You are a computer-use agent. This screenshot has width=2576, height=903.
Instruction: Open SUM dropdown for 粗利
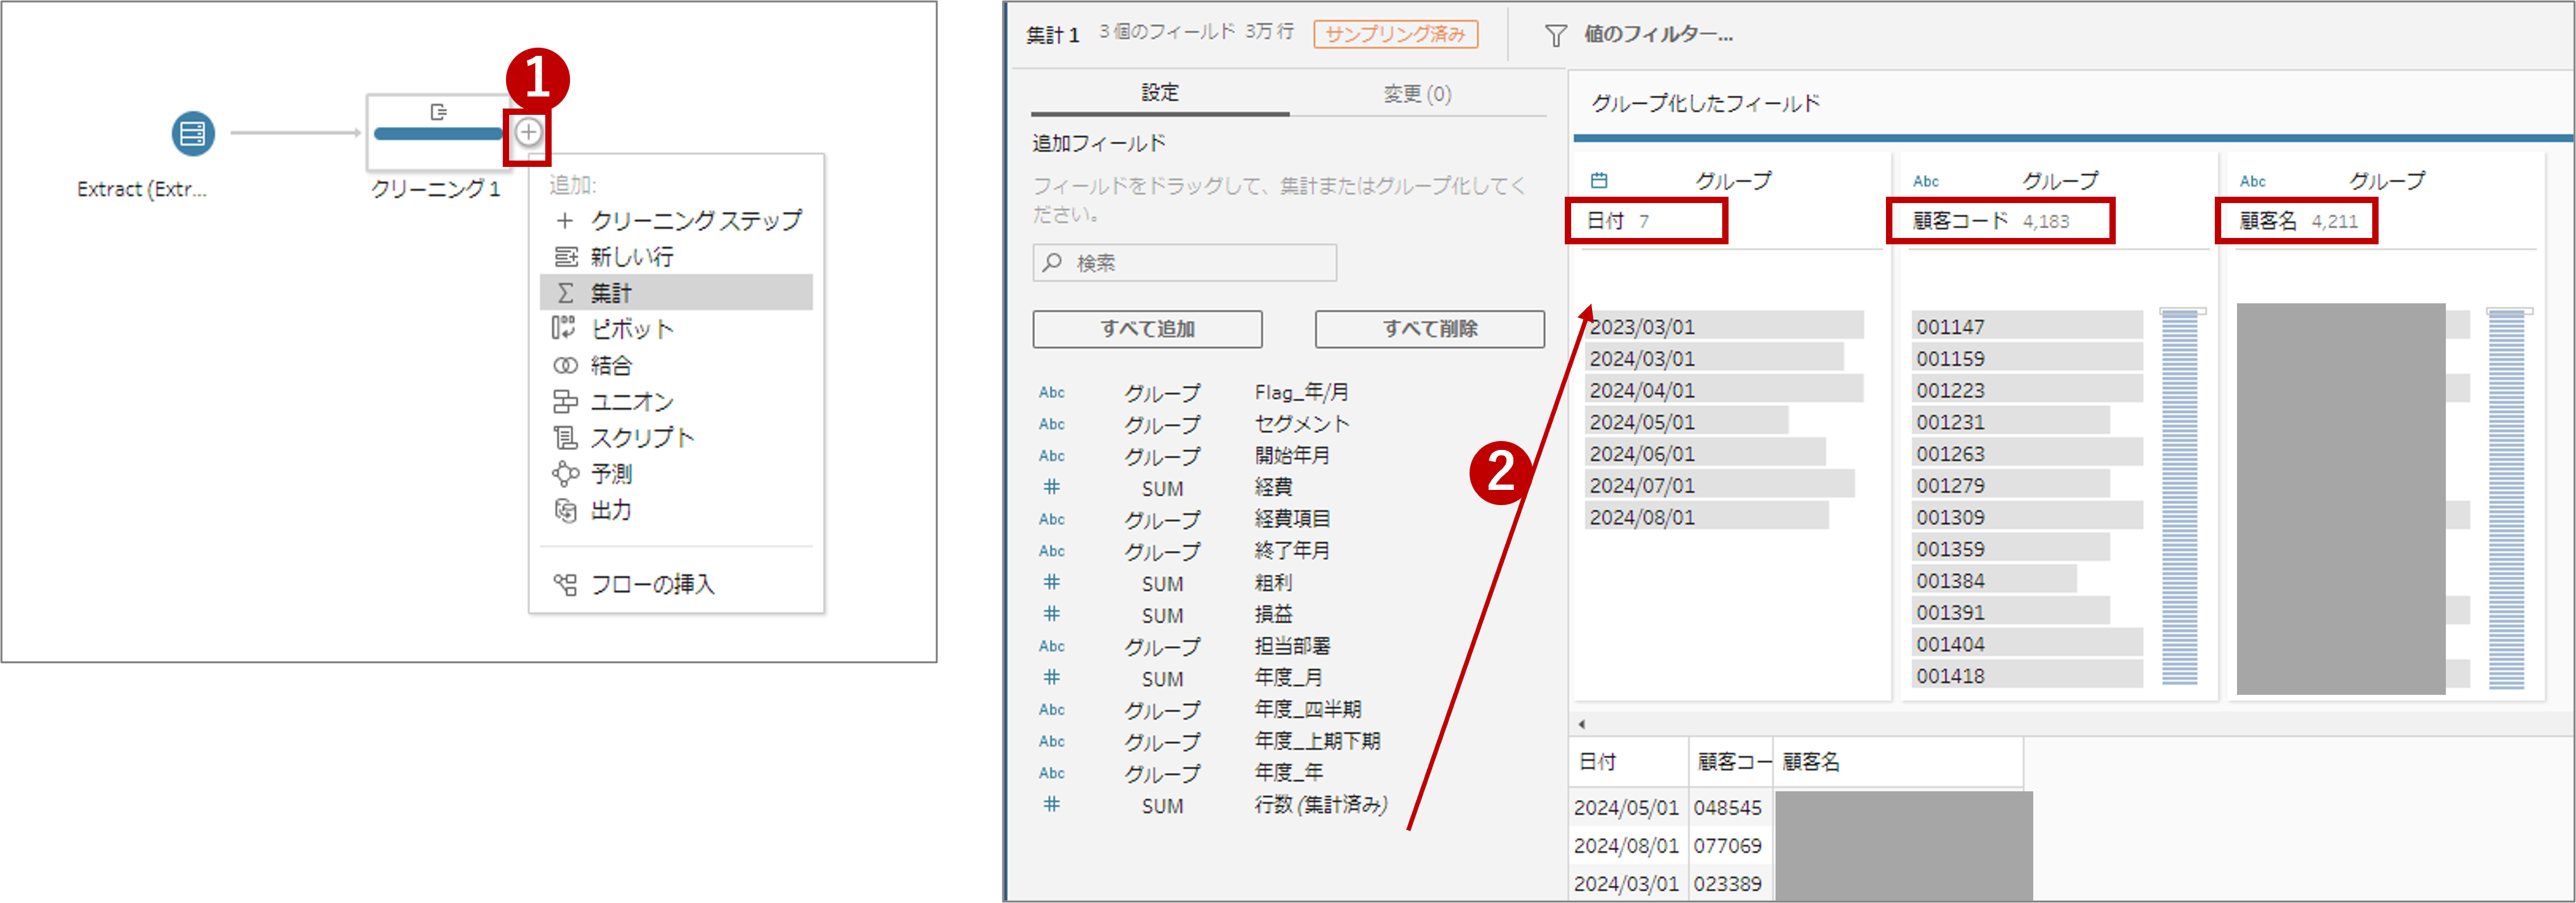(1162, 583)
